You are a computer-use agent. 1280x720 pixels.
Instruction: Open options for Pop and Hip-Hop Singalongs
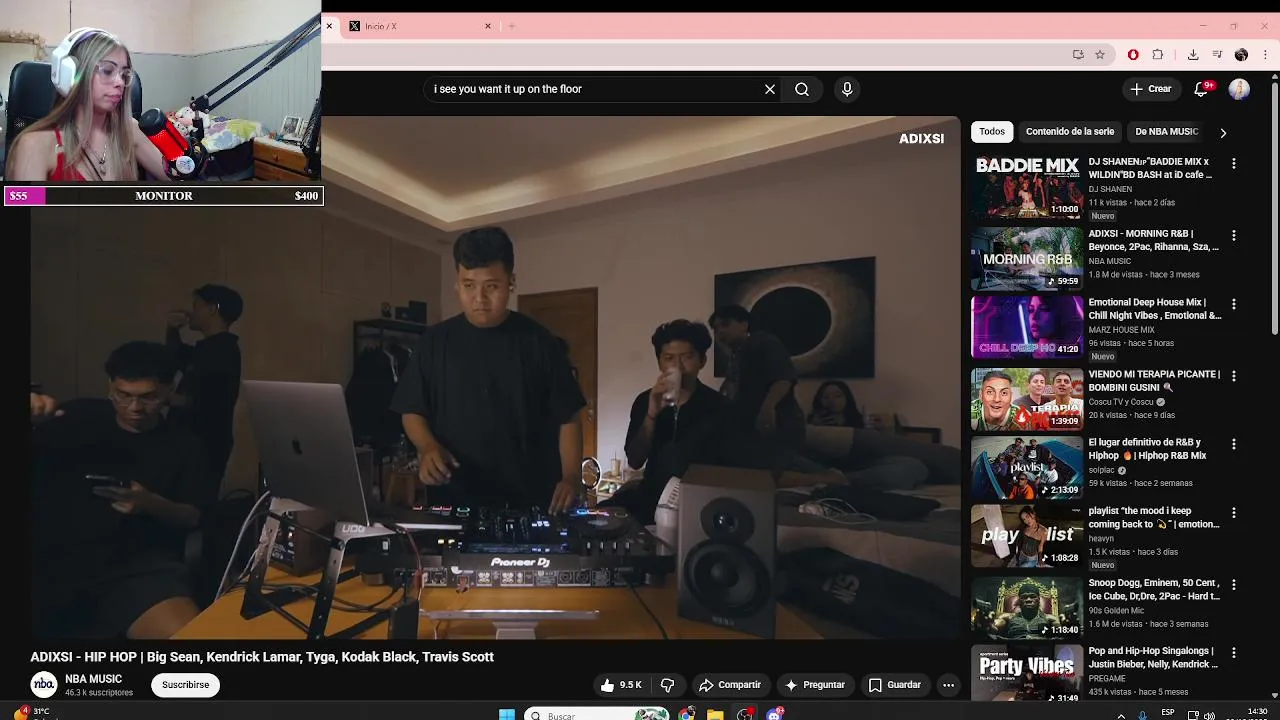pos(1233,652)
